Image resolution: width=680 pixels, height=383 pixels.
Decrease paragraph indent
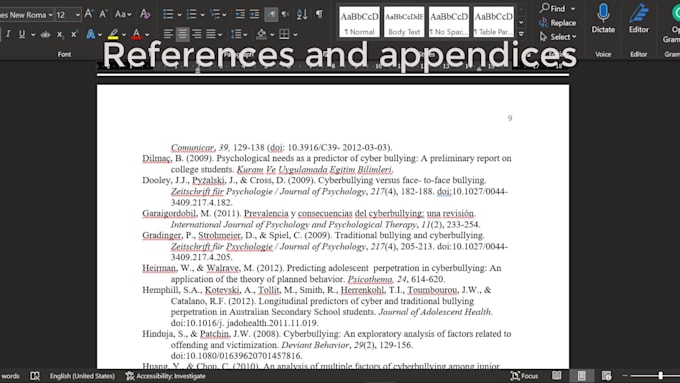(240, 14)
